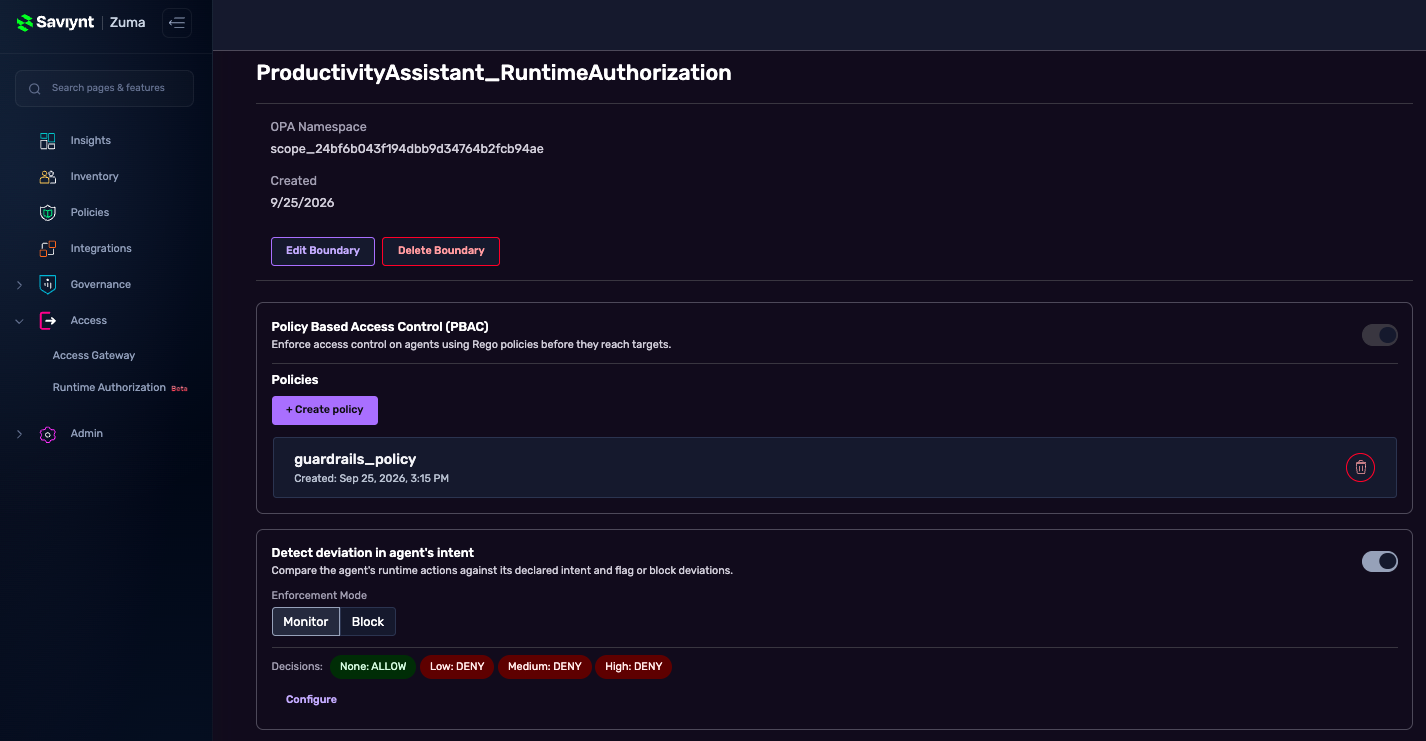Toggle the Detect deviation in agent's intent switch

1380,562
